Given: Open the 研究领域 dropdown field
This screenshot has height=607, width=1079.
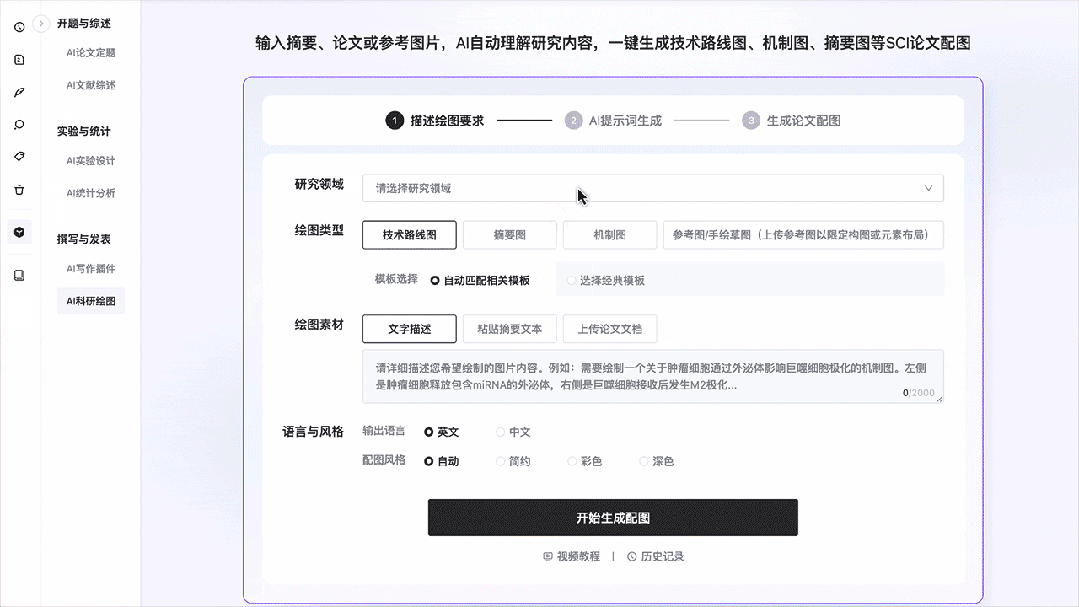Looking at the screenshot, I should [x=652, y=188].
